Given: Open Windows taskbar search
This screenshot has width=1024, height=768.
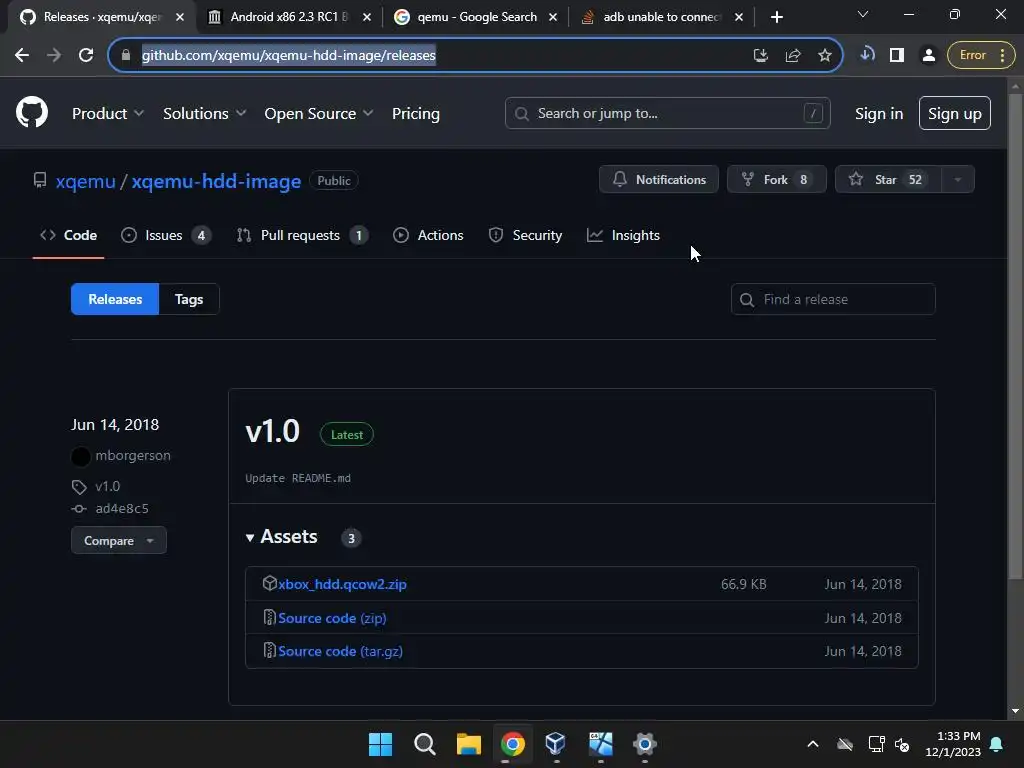Looking at the screenshot, I should pyautogui.click(x=424, y=744).
